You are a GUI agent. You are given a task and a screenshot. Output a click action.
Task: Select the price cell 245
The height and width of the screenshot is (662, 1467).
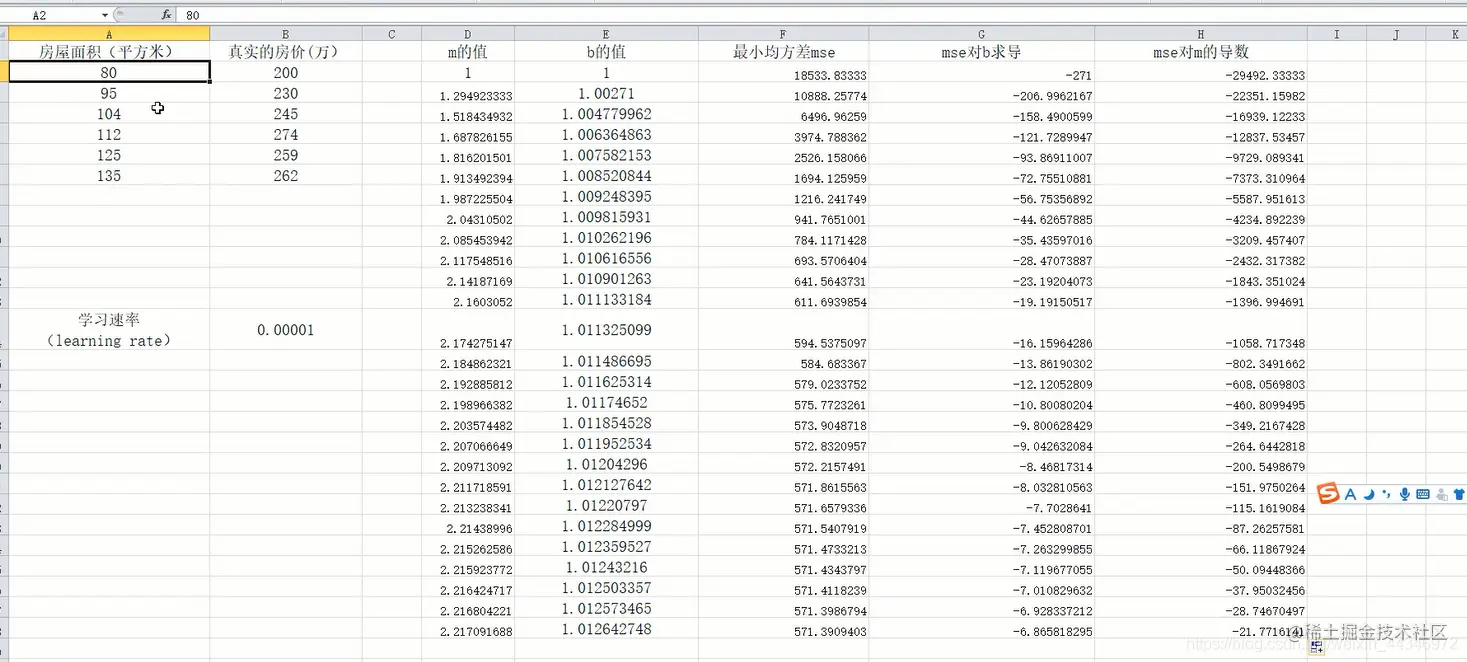[x=286, y=114]
